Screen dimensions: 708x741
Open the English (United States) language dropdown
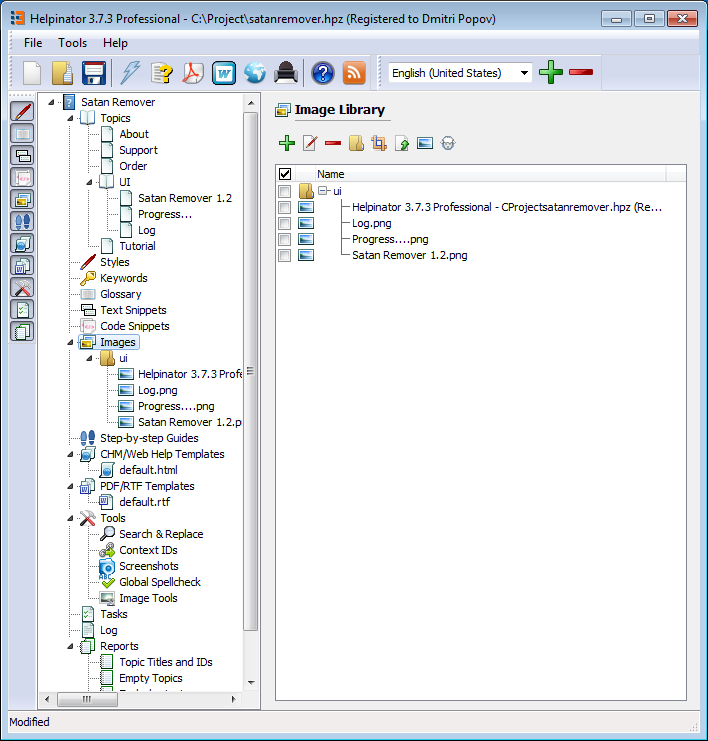point(524,73)
